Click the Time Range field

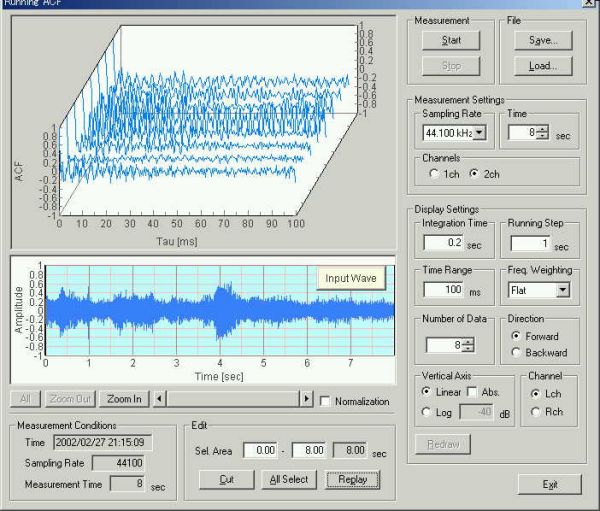(x=443, y=289)
